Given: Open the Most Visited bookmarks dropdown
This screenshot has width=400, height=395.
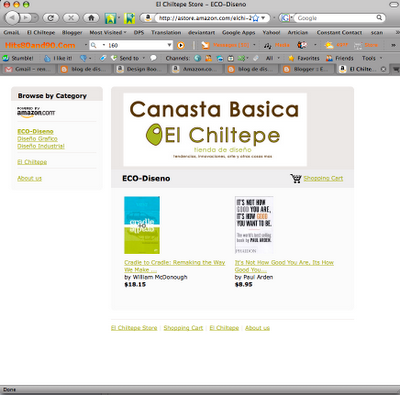Looking at the screenshot, I should pyautogui.click(x=108, y=32).
